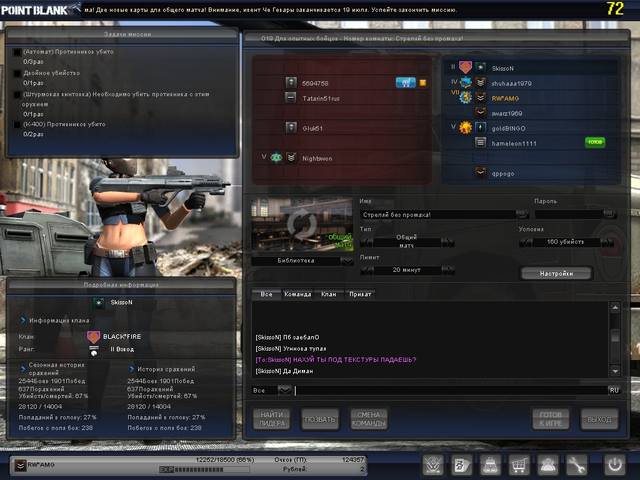The width and height of the screenshot is (640, 480).
Task: Click rank icon next to qppogo
Action: click(480, 173)
